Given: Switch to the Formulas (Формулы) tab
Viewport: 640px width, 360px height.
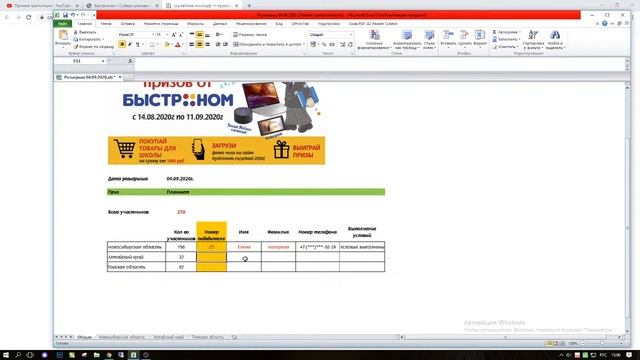Looking at the screenshot, I should (x=196, y=24).
